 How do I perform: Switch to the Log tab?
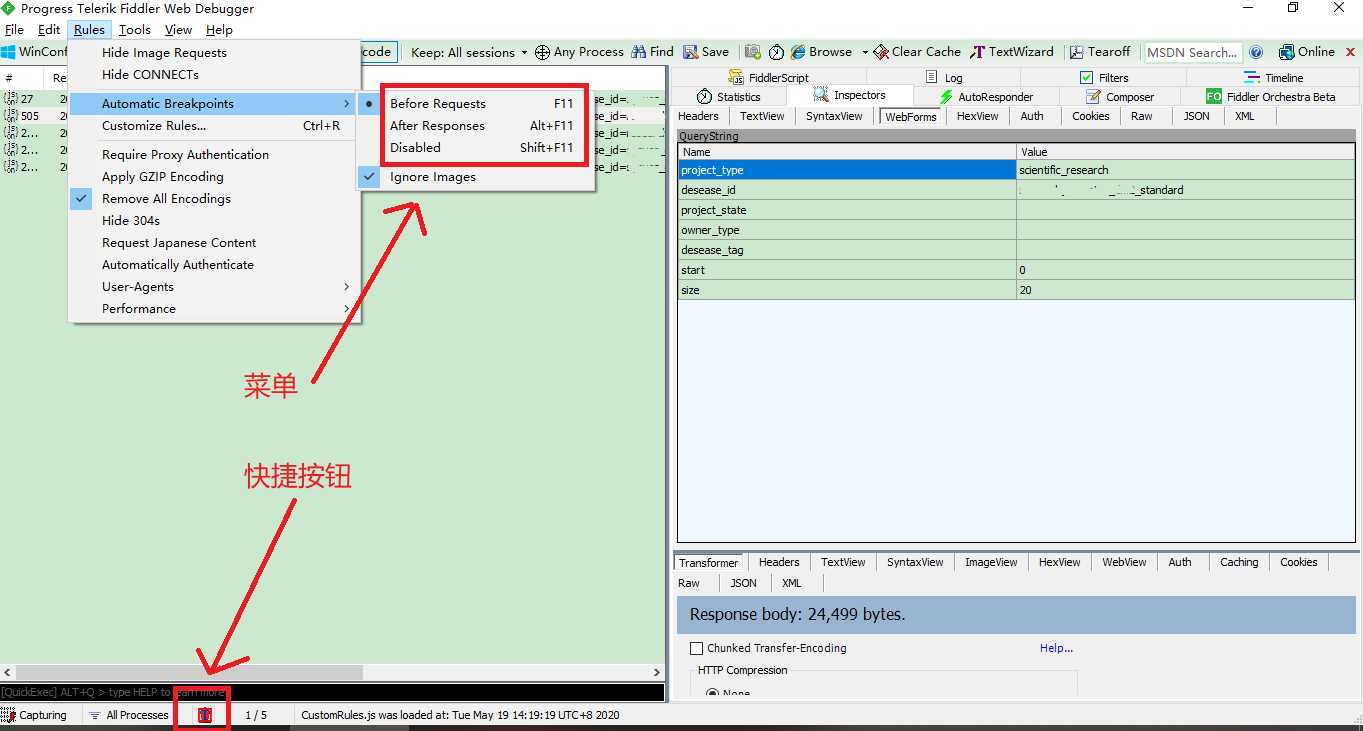(x=944, y=77)
